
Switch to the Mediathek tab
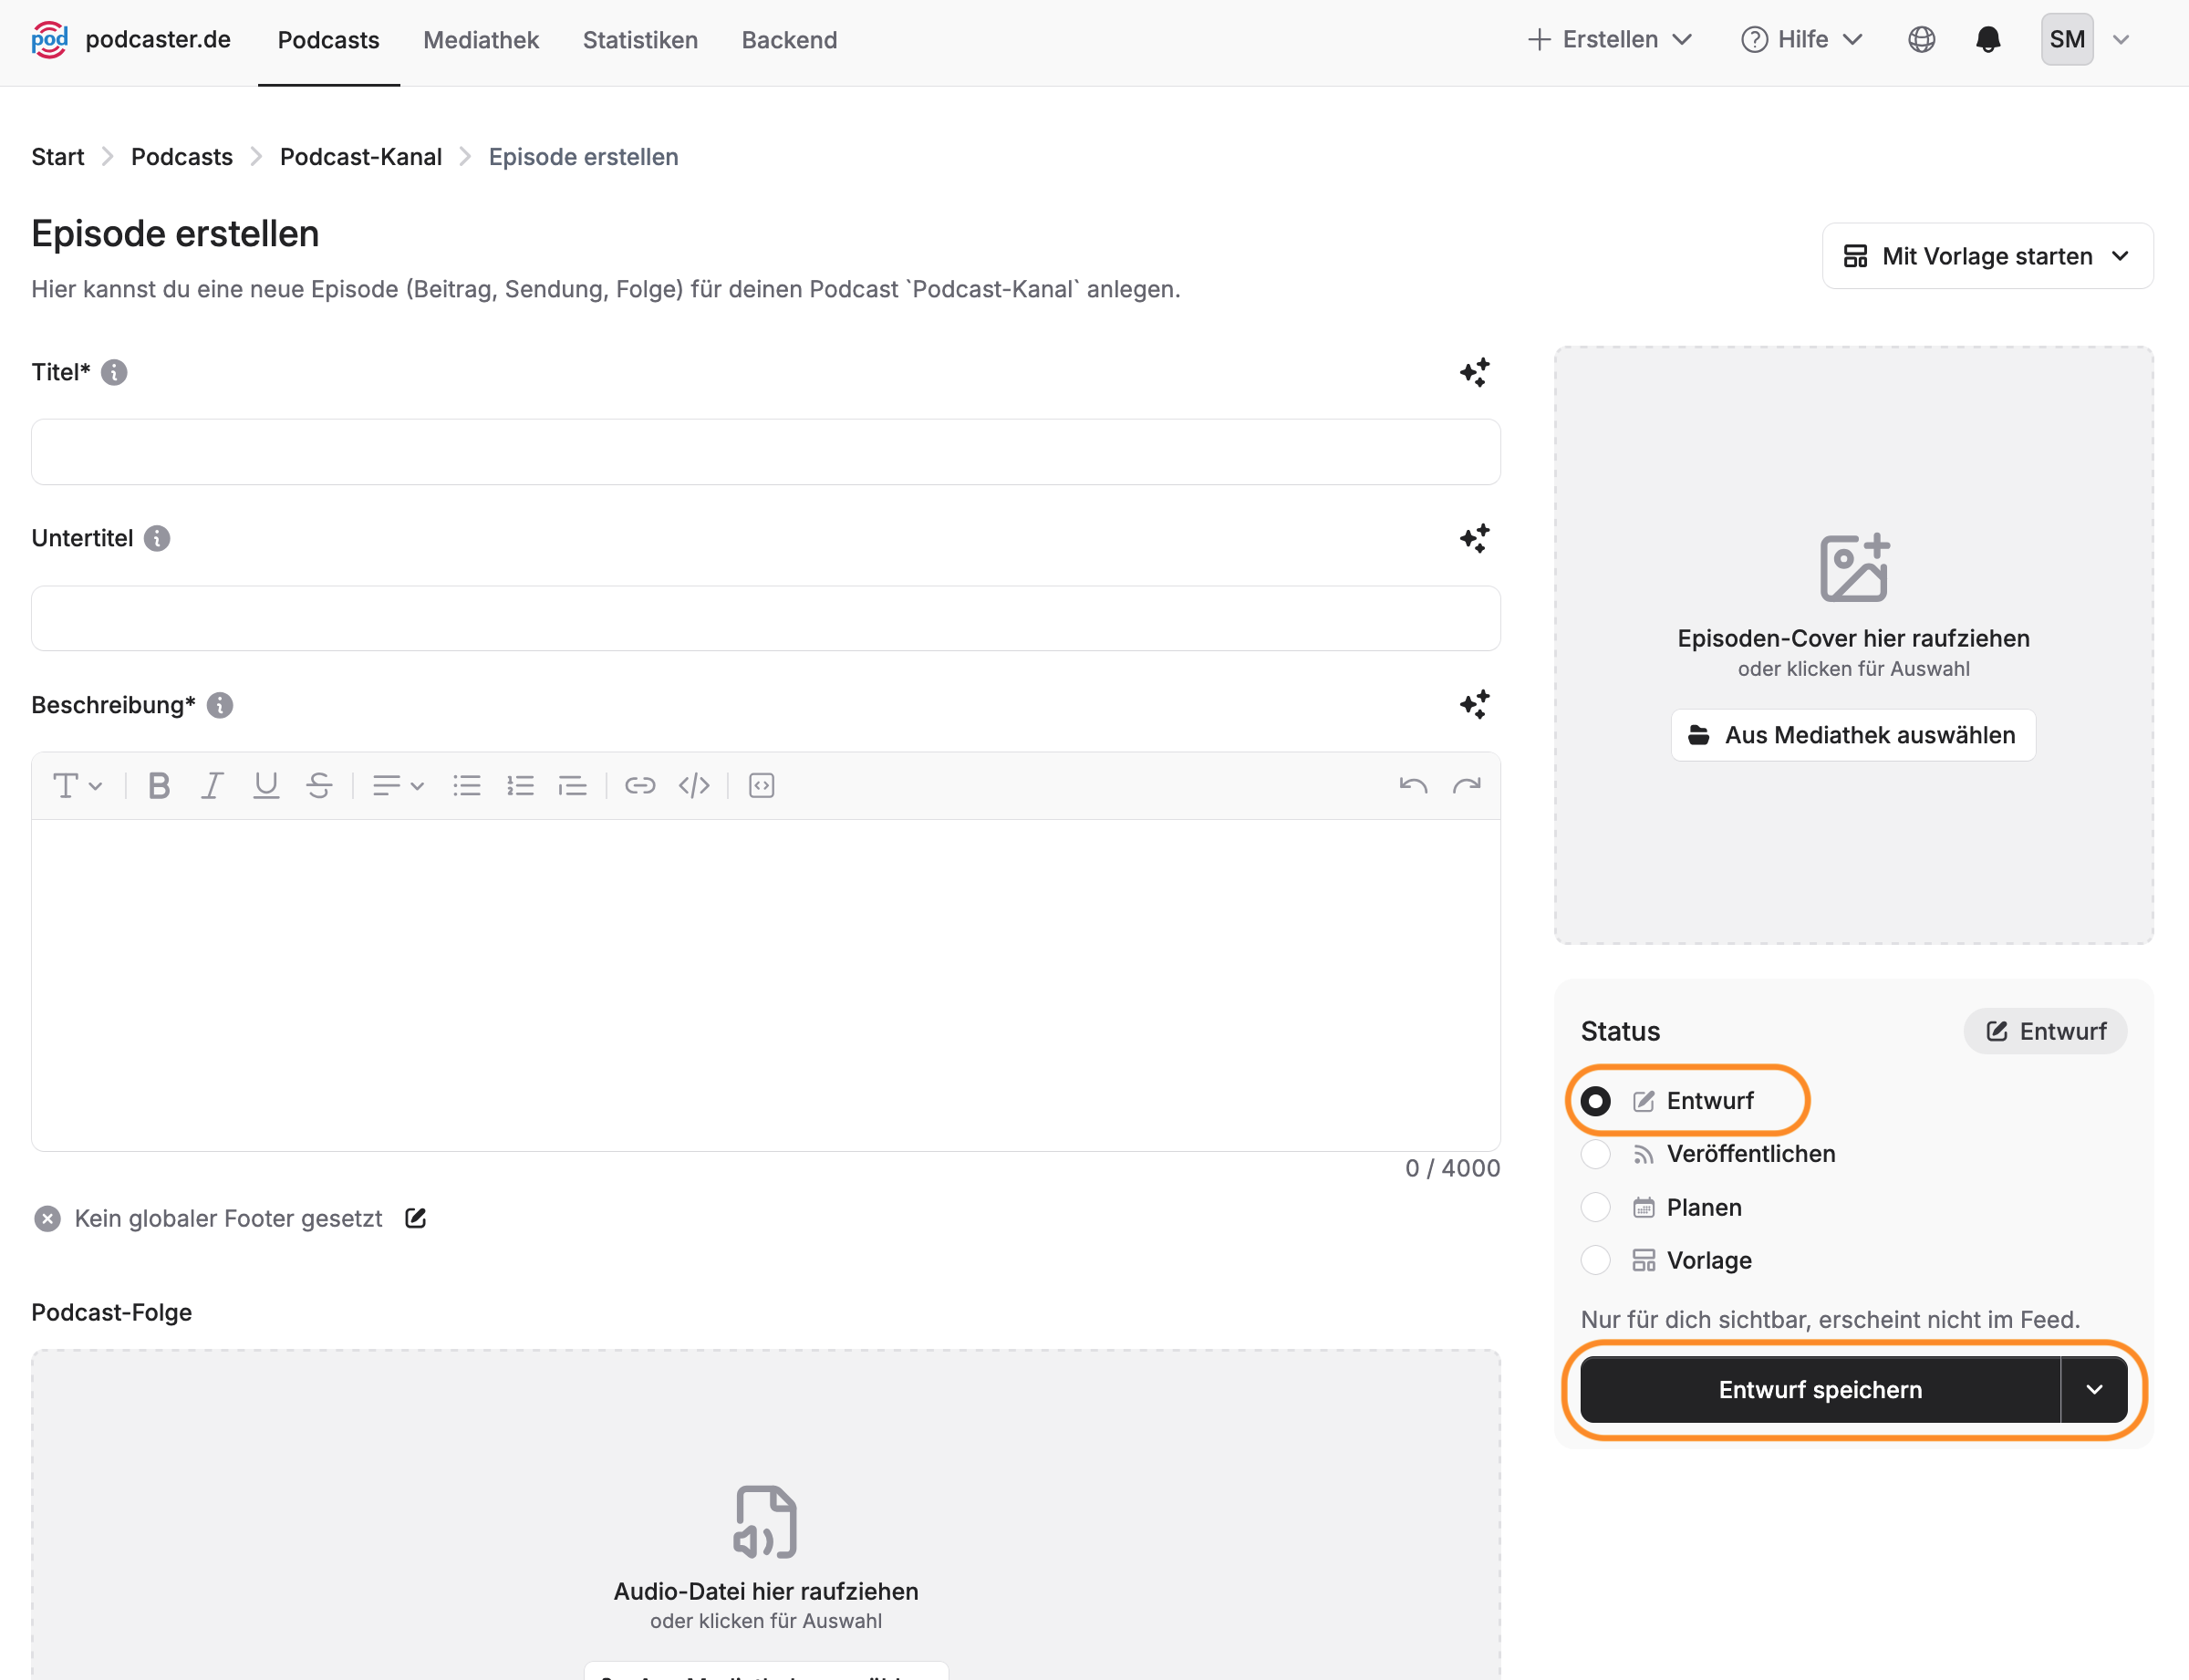click(x=481, y=40)
